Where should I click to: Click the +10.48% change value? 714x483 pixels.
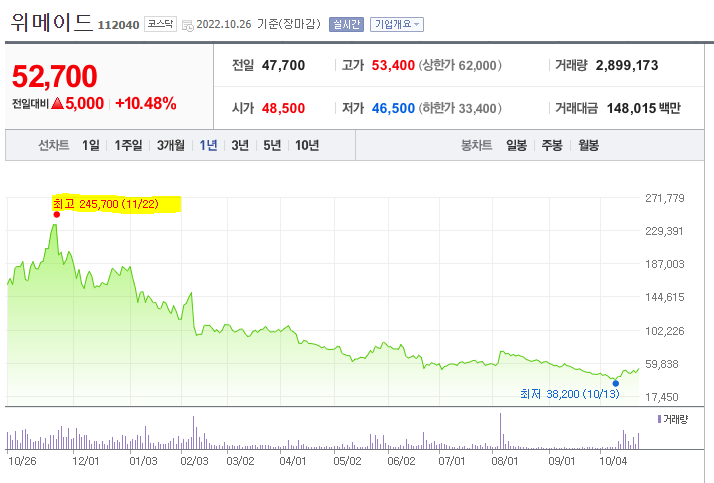click(146, 103)
